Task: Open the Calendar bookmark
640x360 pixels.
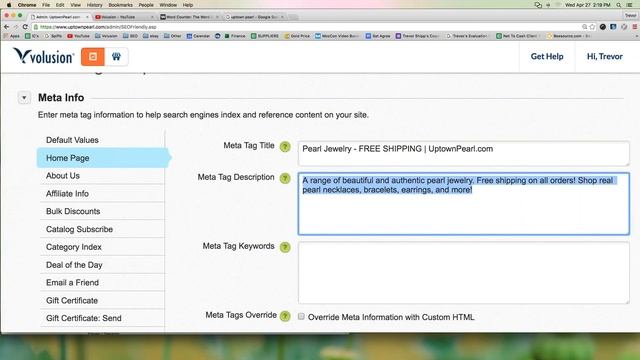Action: point(198,36)
